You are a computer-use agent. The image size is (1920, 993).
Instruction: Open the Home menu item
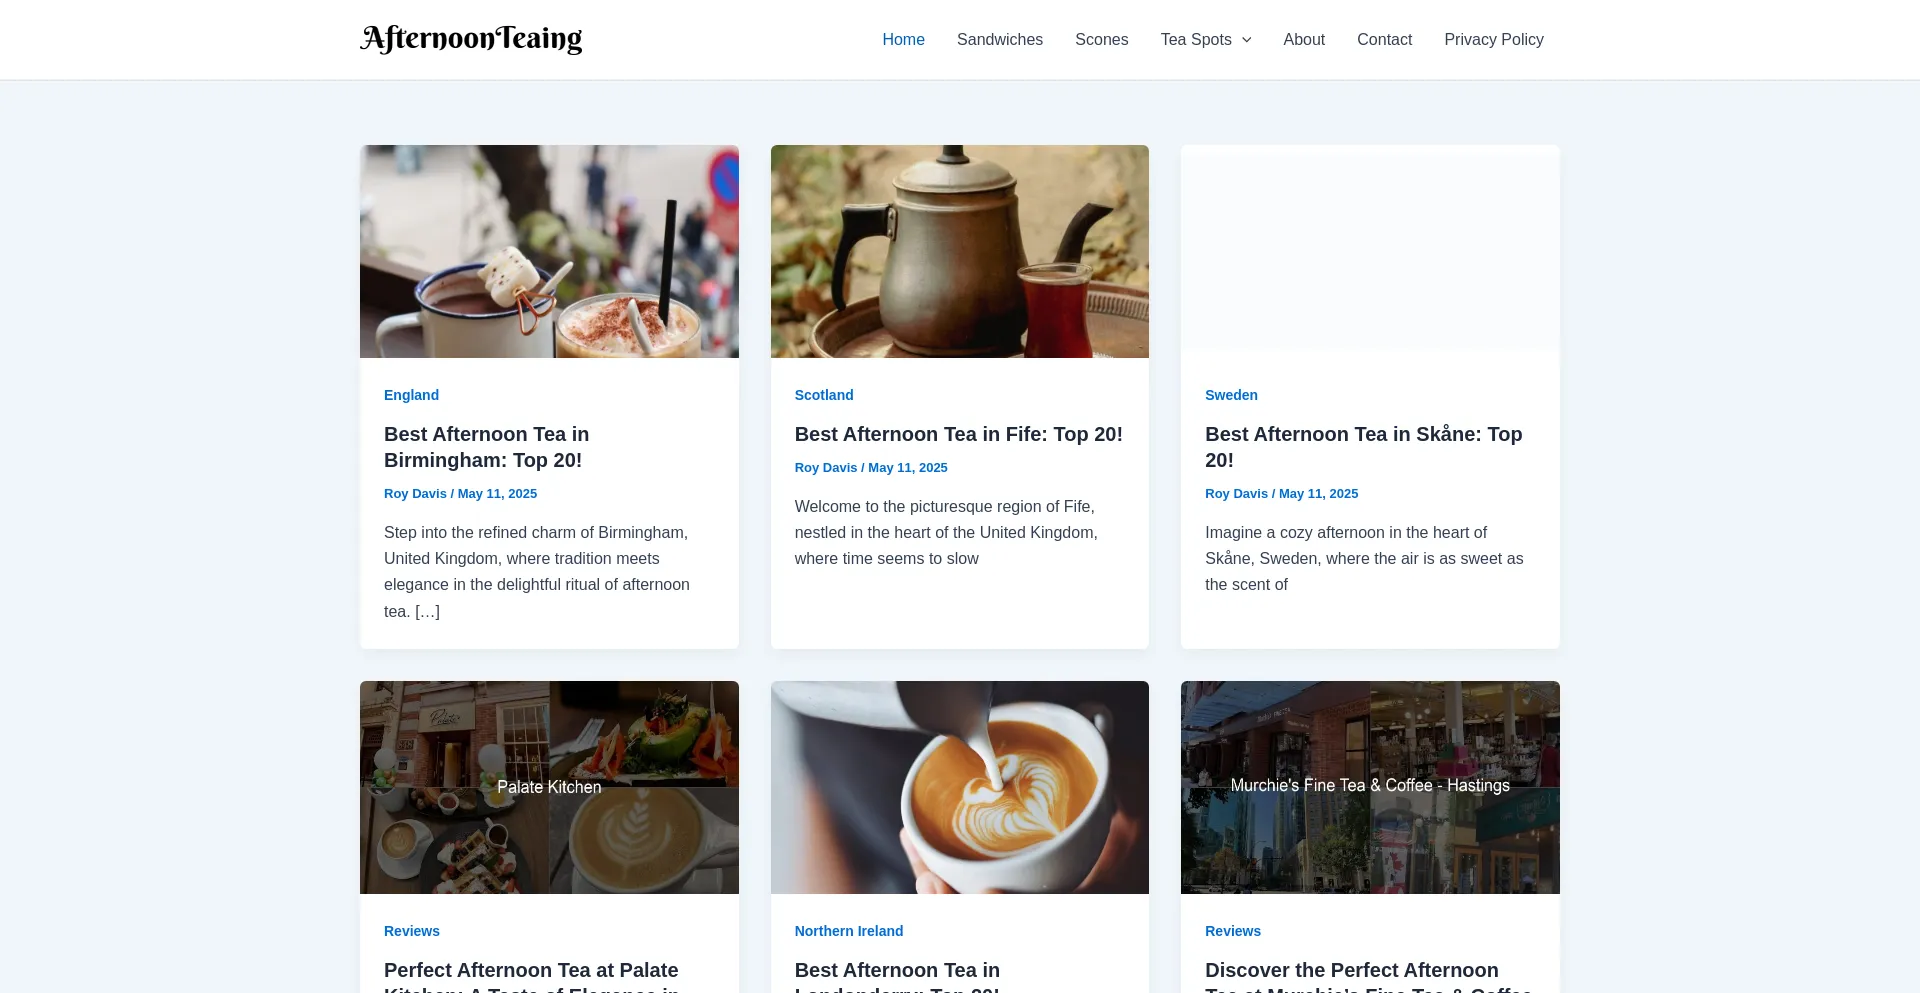tap(903, 39)
